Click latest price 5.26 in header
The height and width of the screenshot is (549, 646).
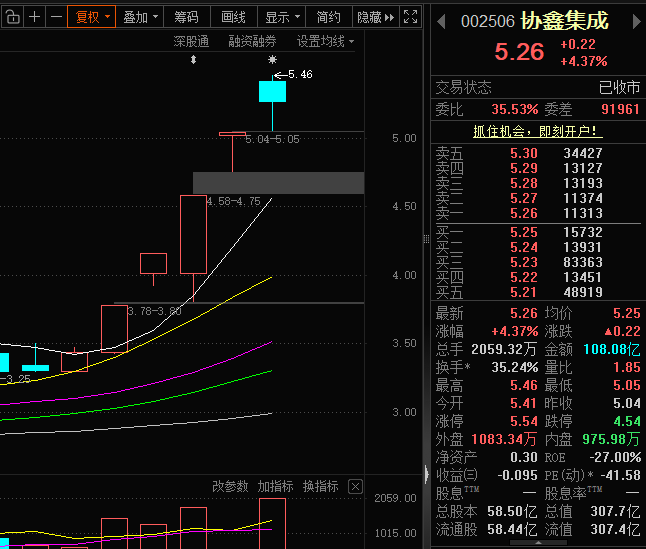coord(519,52)
